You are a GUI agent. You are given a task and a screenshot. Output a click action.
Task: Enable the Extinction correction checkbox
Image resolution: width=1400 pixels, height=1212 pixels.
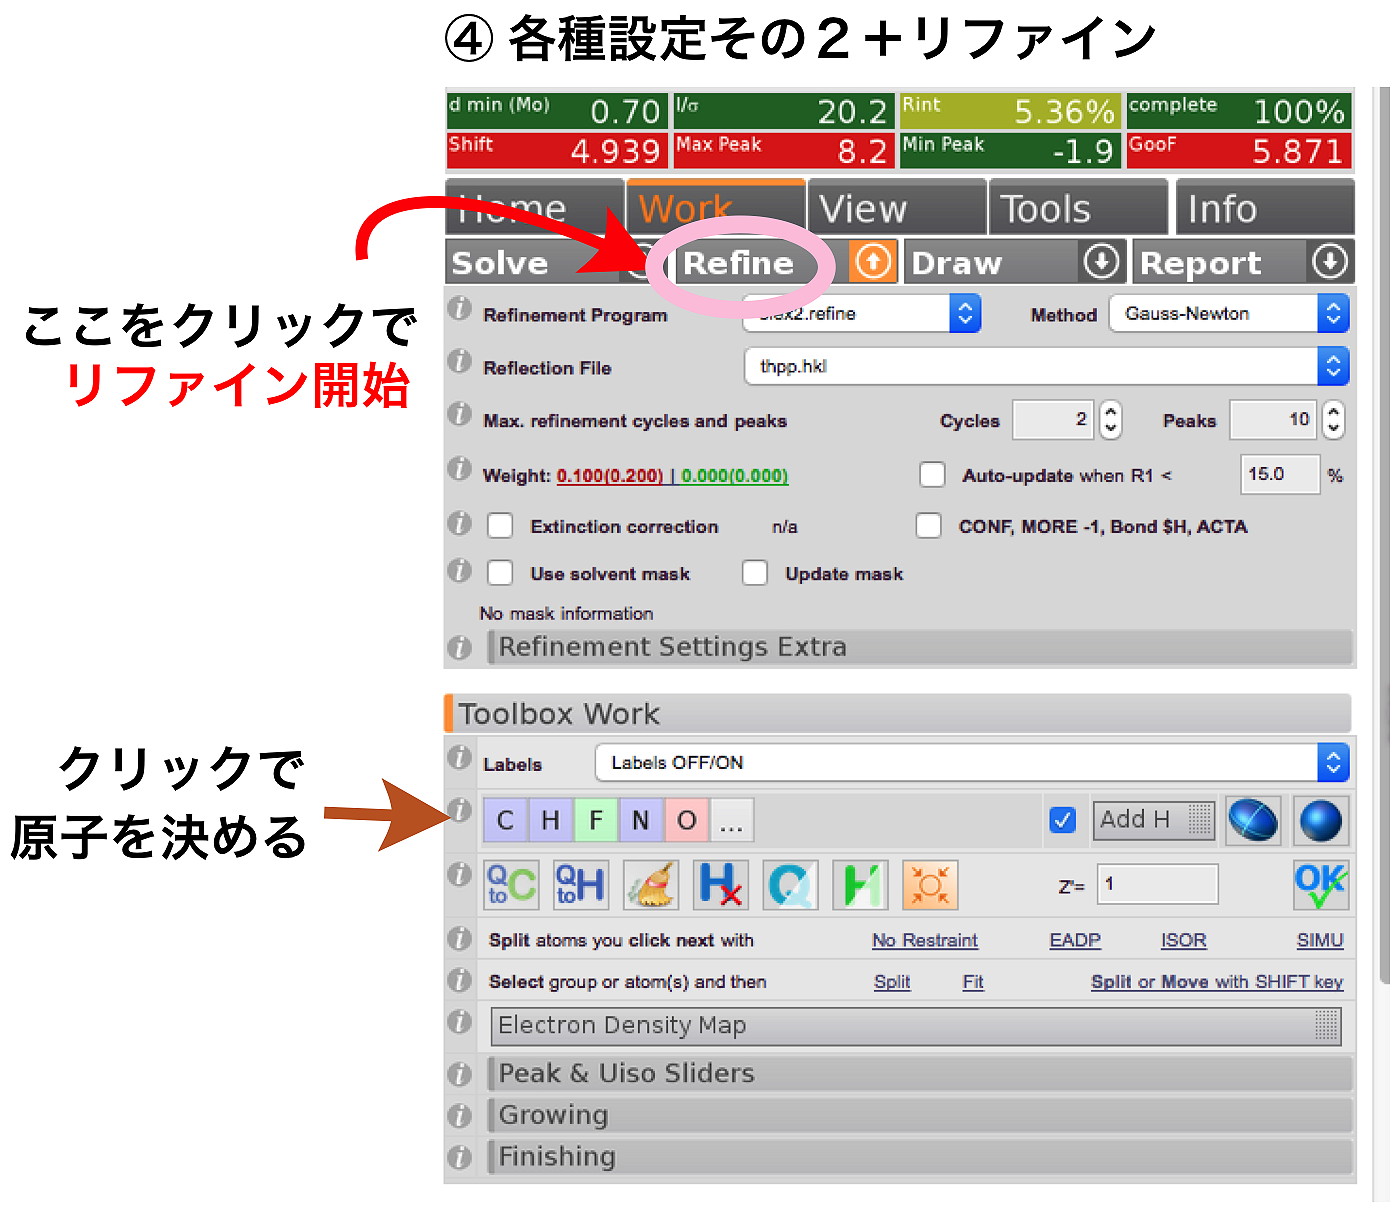(500, 525)
